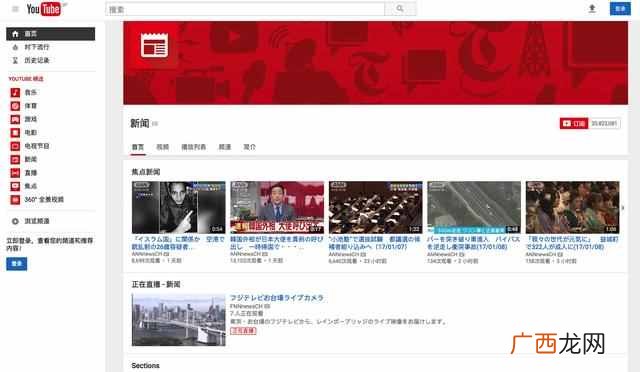Open the FNNnewsCH channel link
This screenshot has width=640, height=372.
(x=246, y=306)
